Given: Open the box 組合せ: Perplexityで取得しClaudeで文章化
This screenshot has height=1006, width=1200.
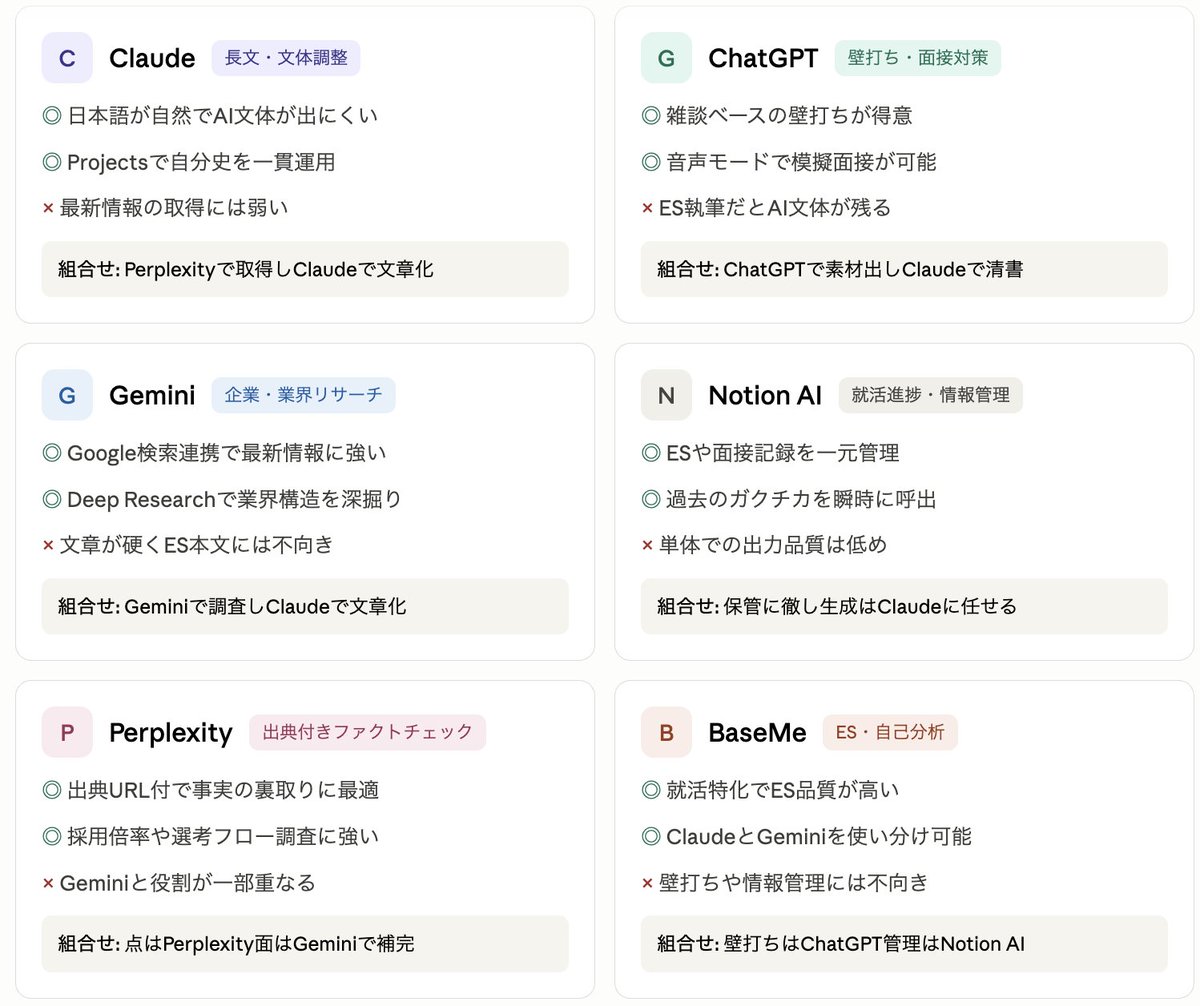Looking at the screenshot, I should (305, 269).
